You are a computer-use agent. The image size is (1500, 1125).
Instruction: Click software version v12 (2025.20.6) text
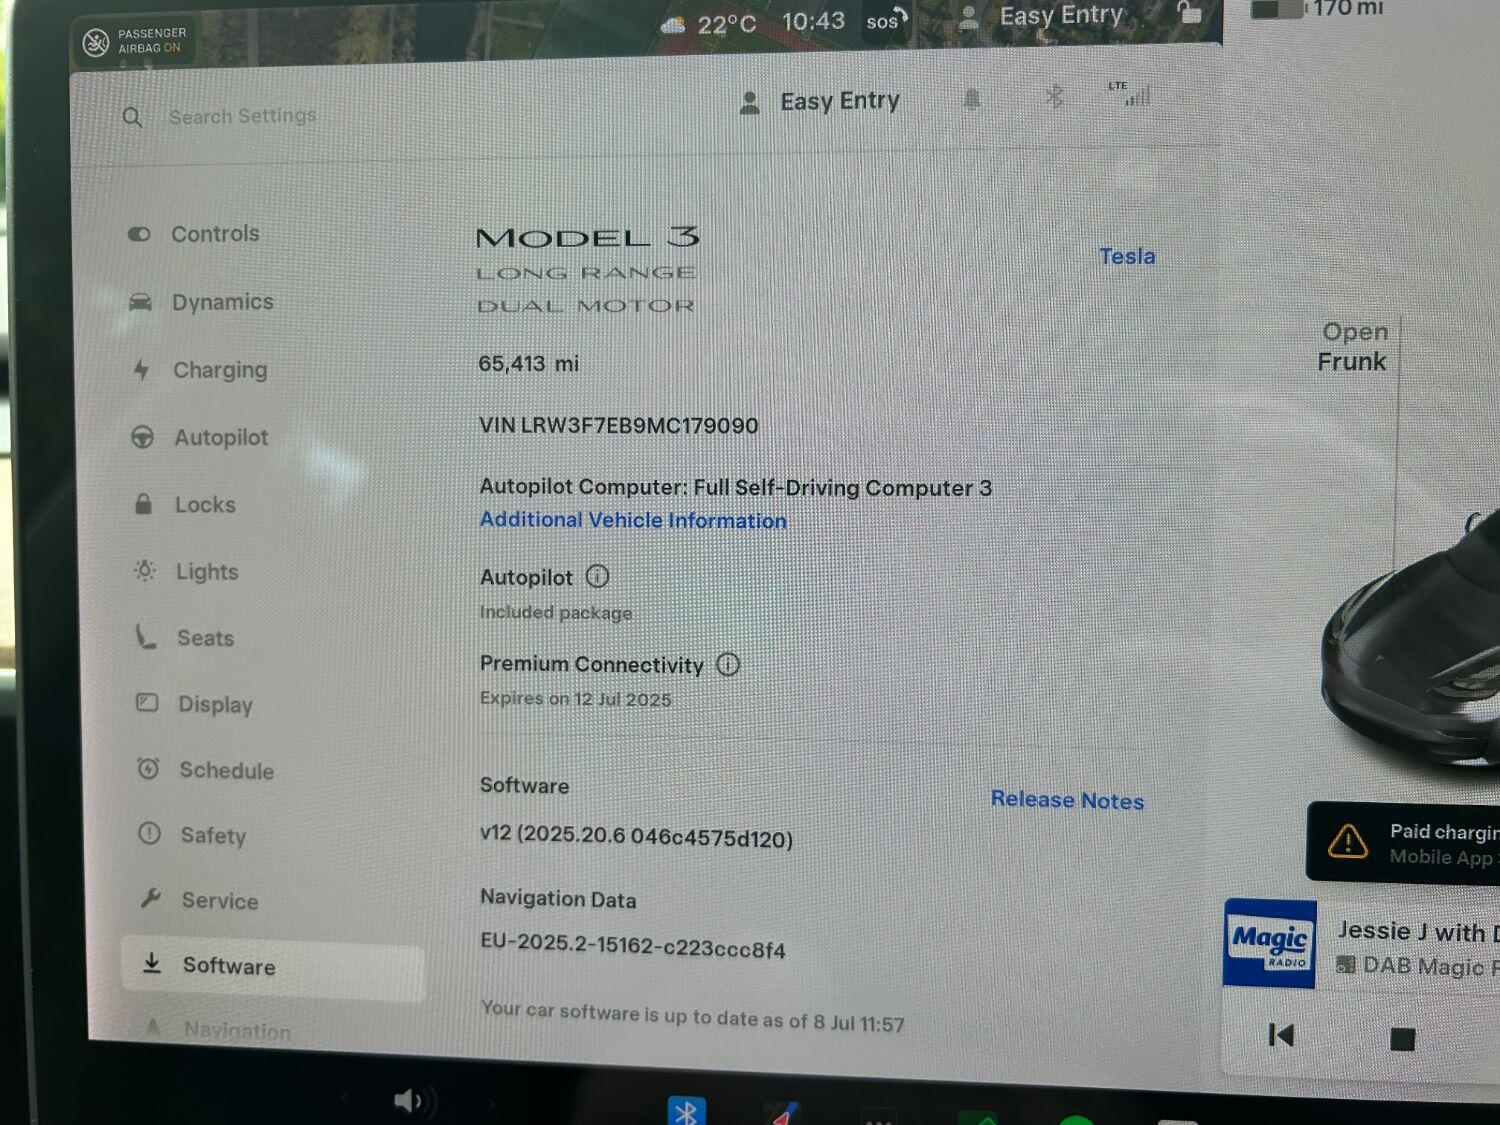tap(636, 836)
